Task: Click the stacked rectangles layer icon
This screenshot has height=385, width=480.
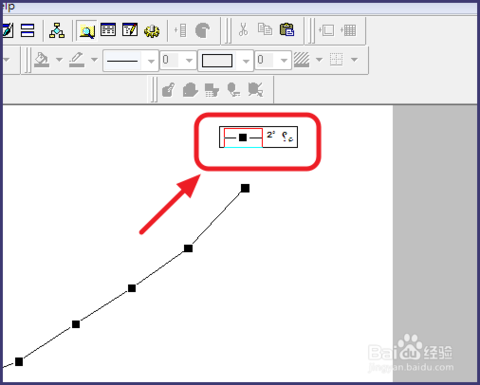Action: (x=27, y=30)
